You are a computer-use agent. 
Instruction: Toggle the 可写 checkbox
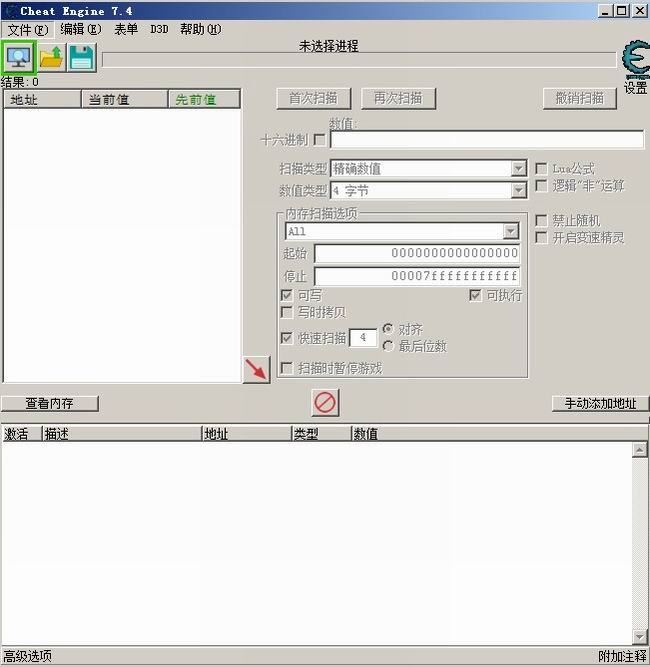click(287, 295)
